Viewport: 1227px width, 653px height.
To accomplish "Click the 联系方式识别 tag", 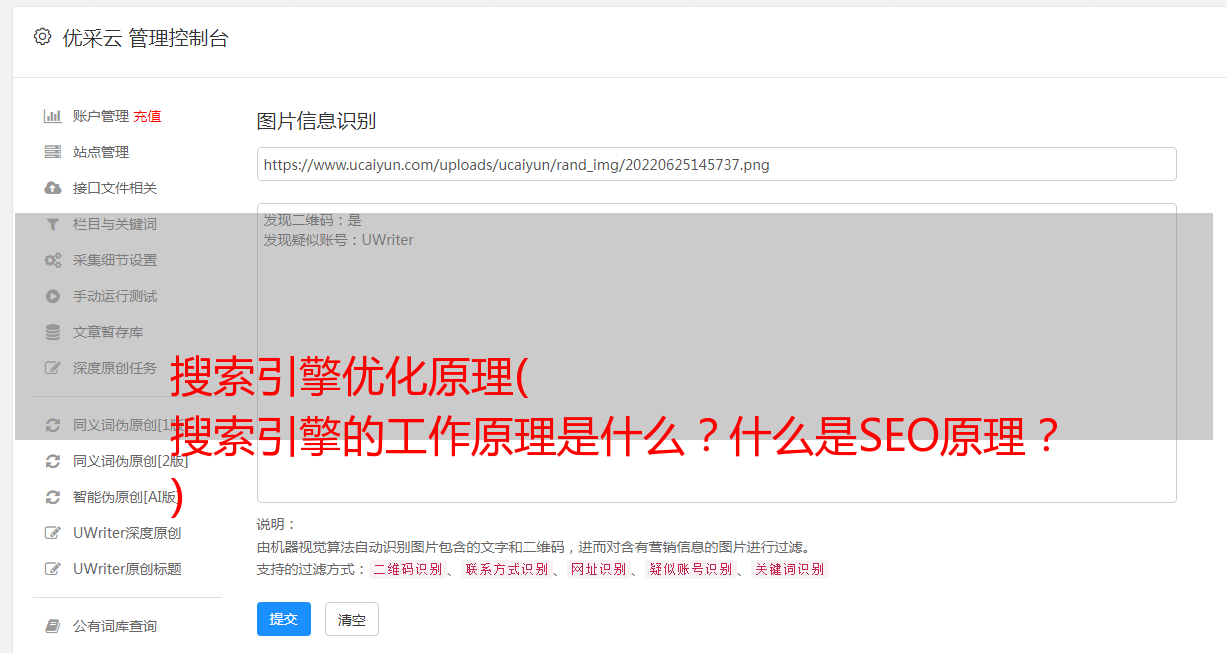I will click(506, 569).
